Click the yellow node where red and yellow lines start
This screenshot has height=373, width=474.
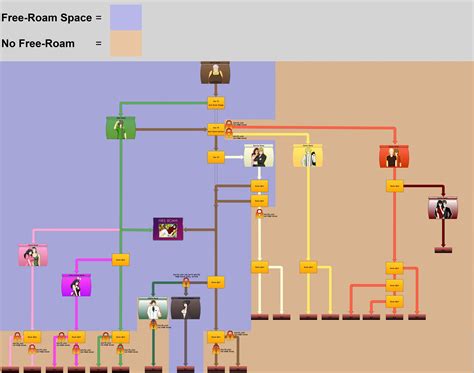pos(216,129)
